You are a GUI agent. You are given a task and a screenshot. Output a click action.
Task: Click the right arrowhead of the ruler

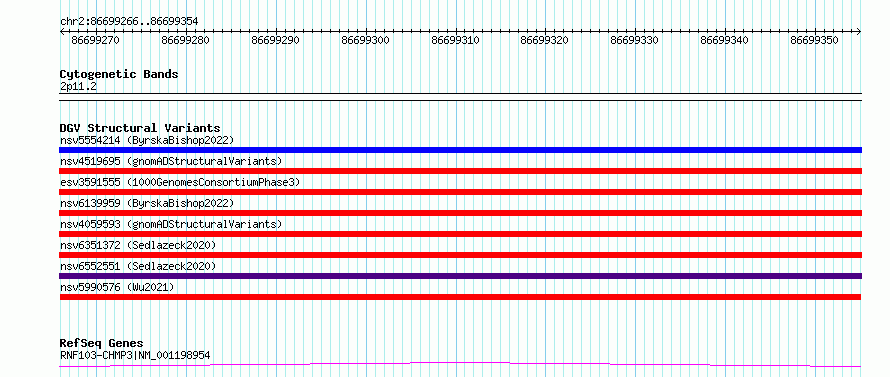click(x=859, y=31)
